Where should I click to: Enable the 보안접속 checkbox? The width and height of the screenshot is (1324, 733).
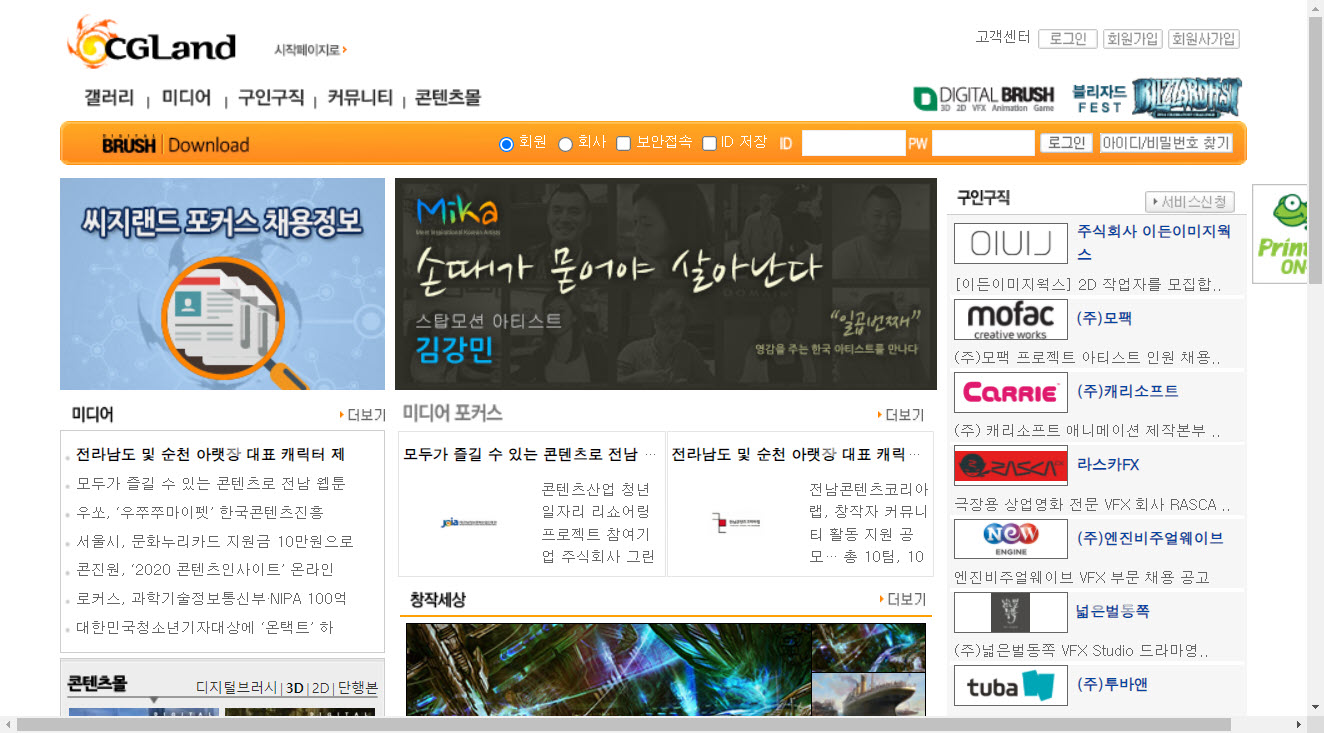[623, 143]
